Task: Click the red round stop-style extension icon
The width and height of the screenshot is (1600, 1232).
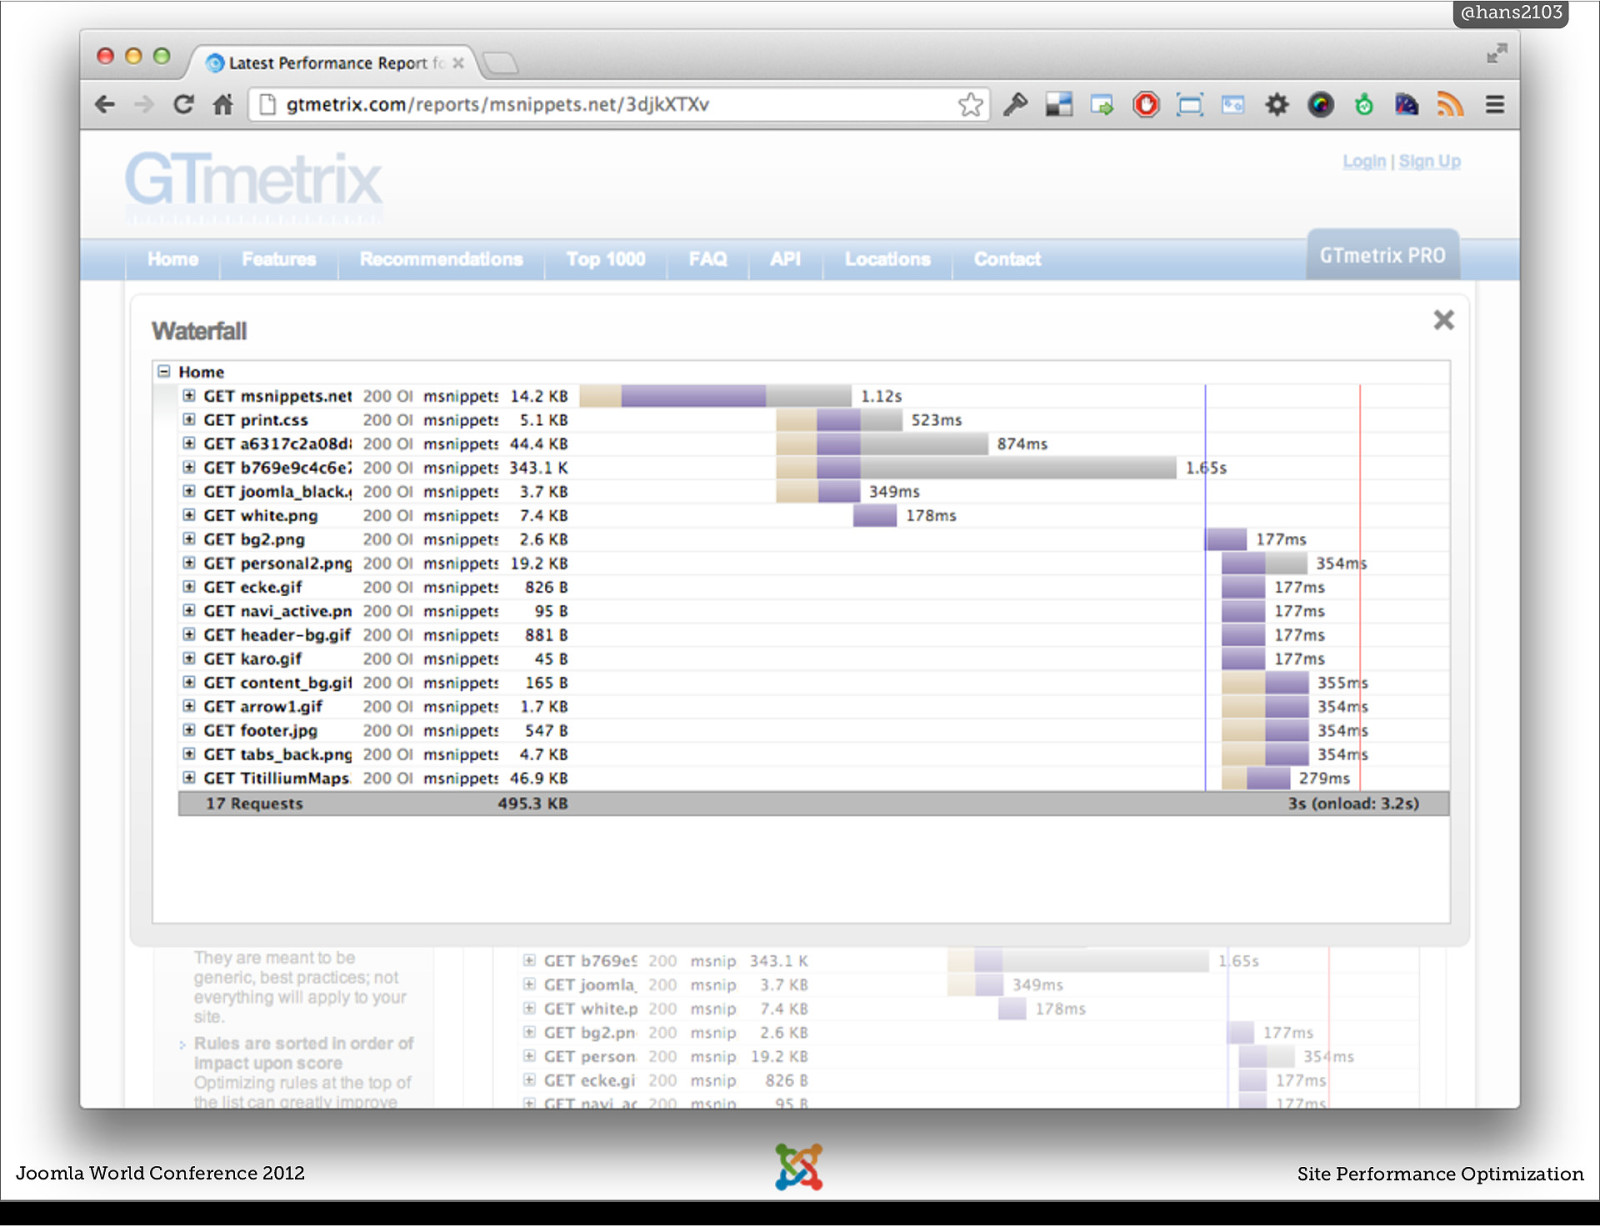Action: (x=1146, y=104)
